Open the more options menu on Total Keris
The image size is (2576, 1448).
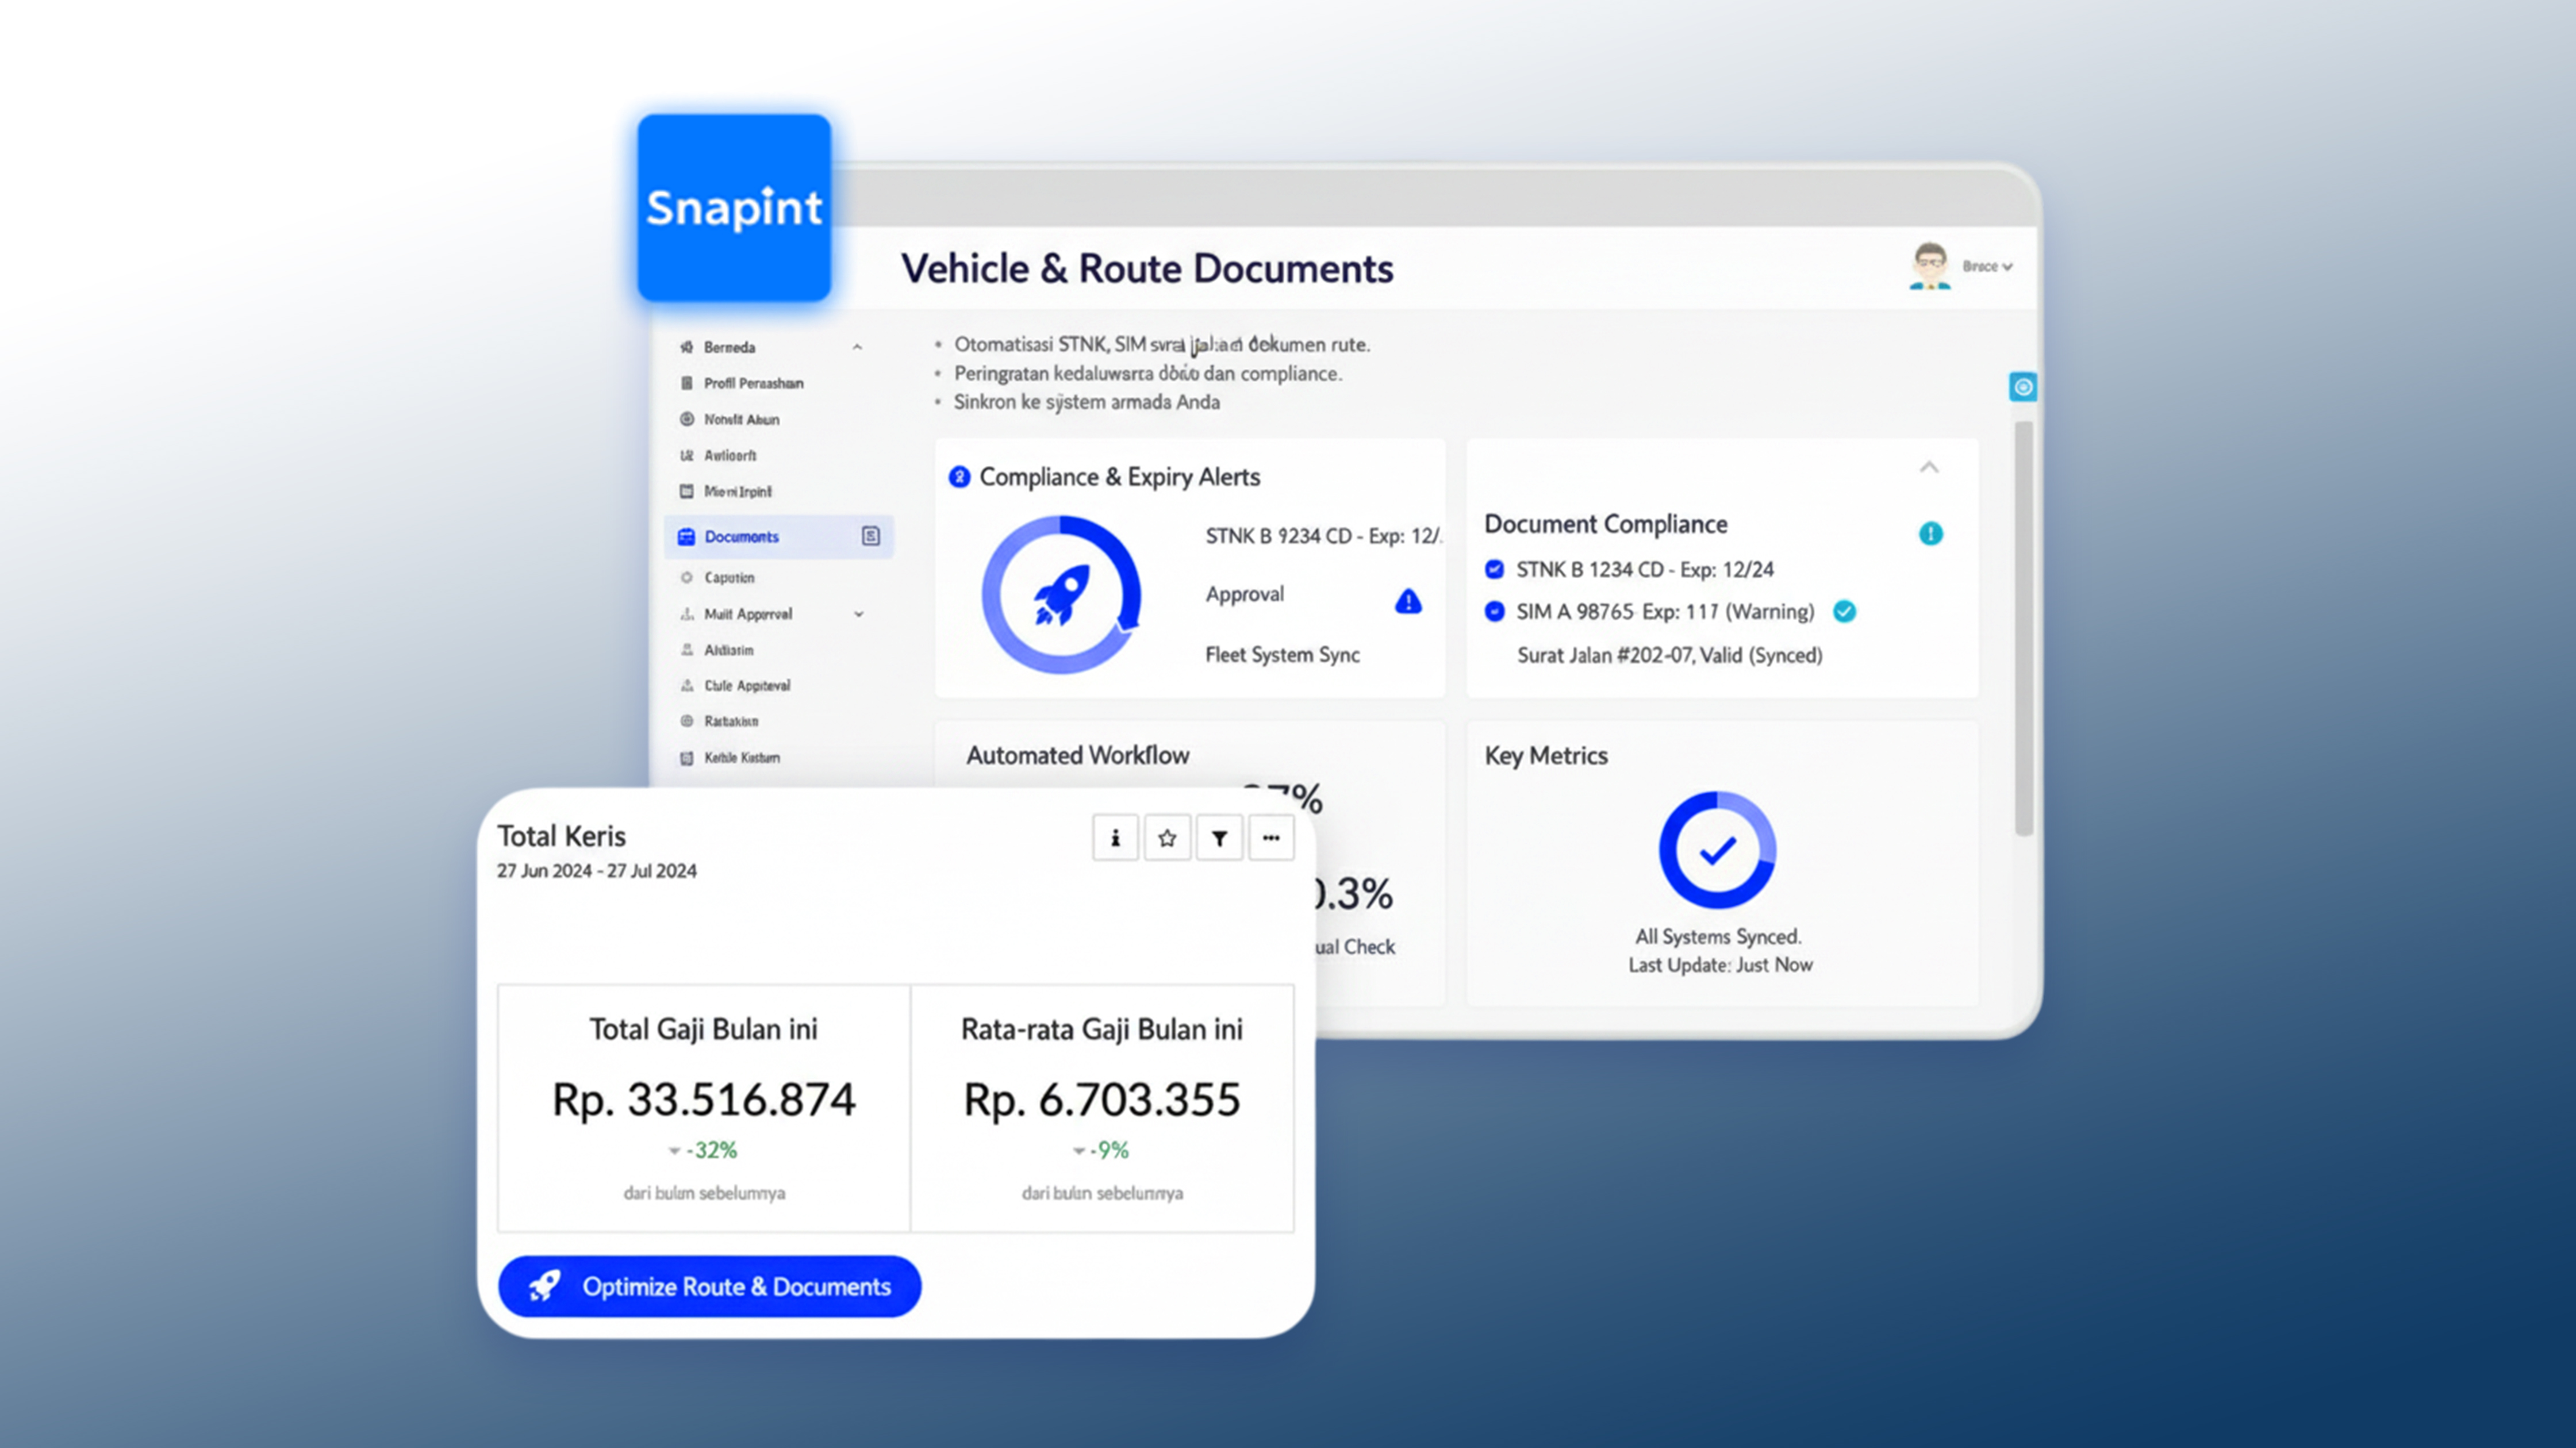click(x=1271, y=838)
